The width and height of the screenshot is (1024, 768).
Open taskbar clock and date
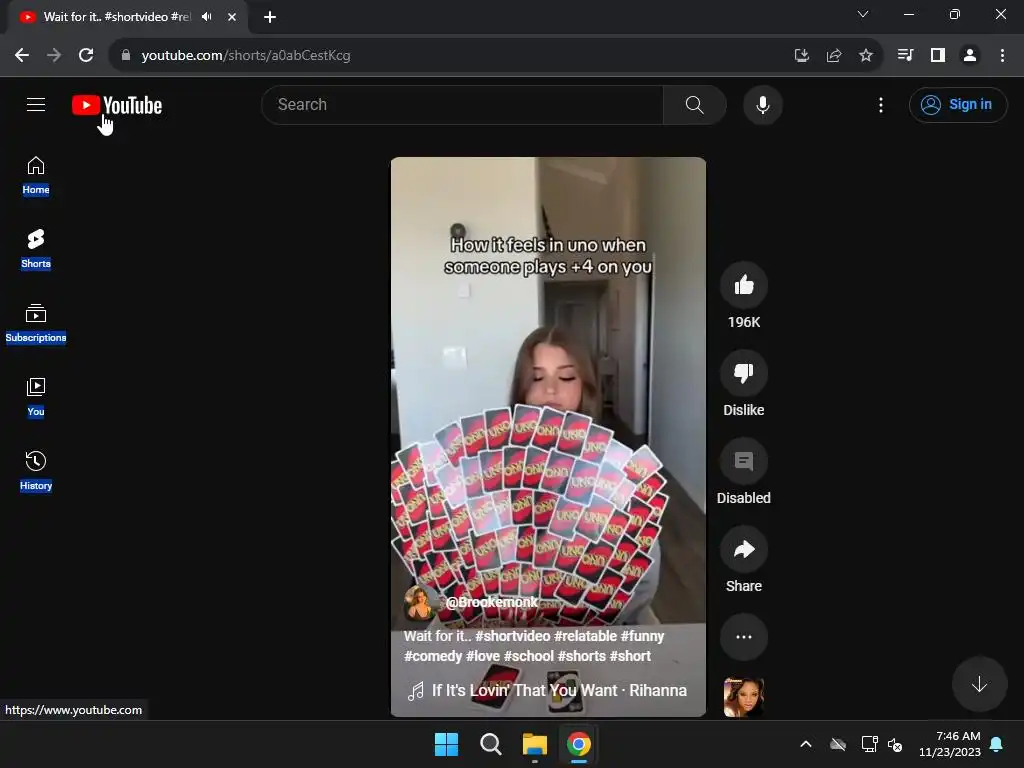point(950,744)
